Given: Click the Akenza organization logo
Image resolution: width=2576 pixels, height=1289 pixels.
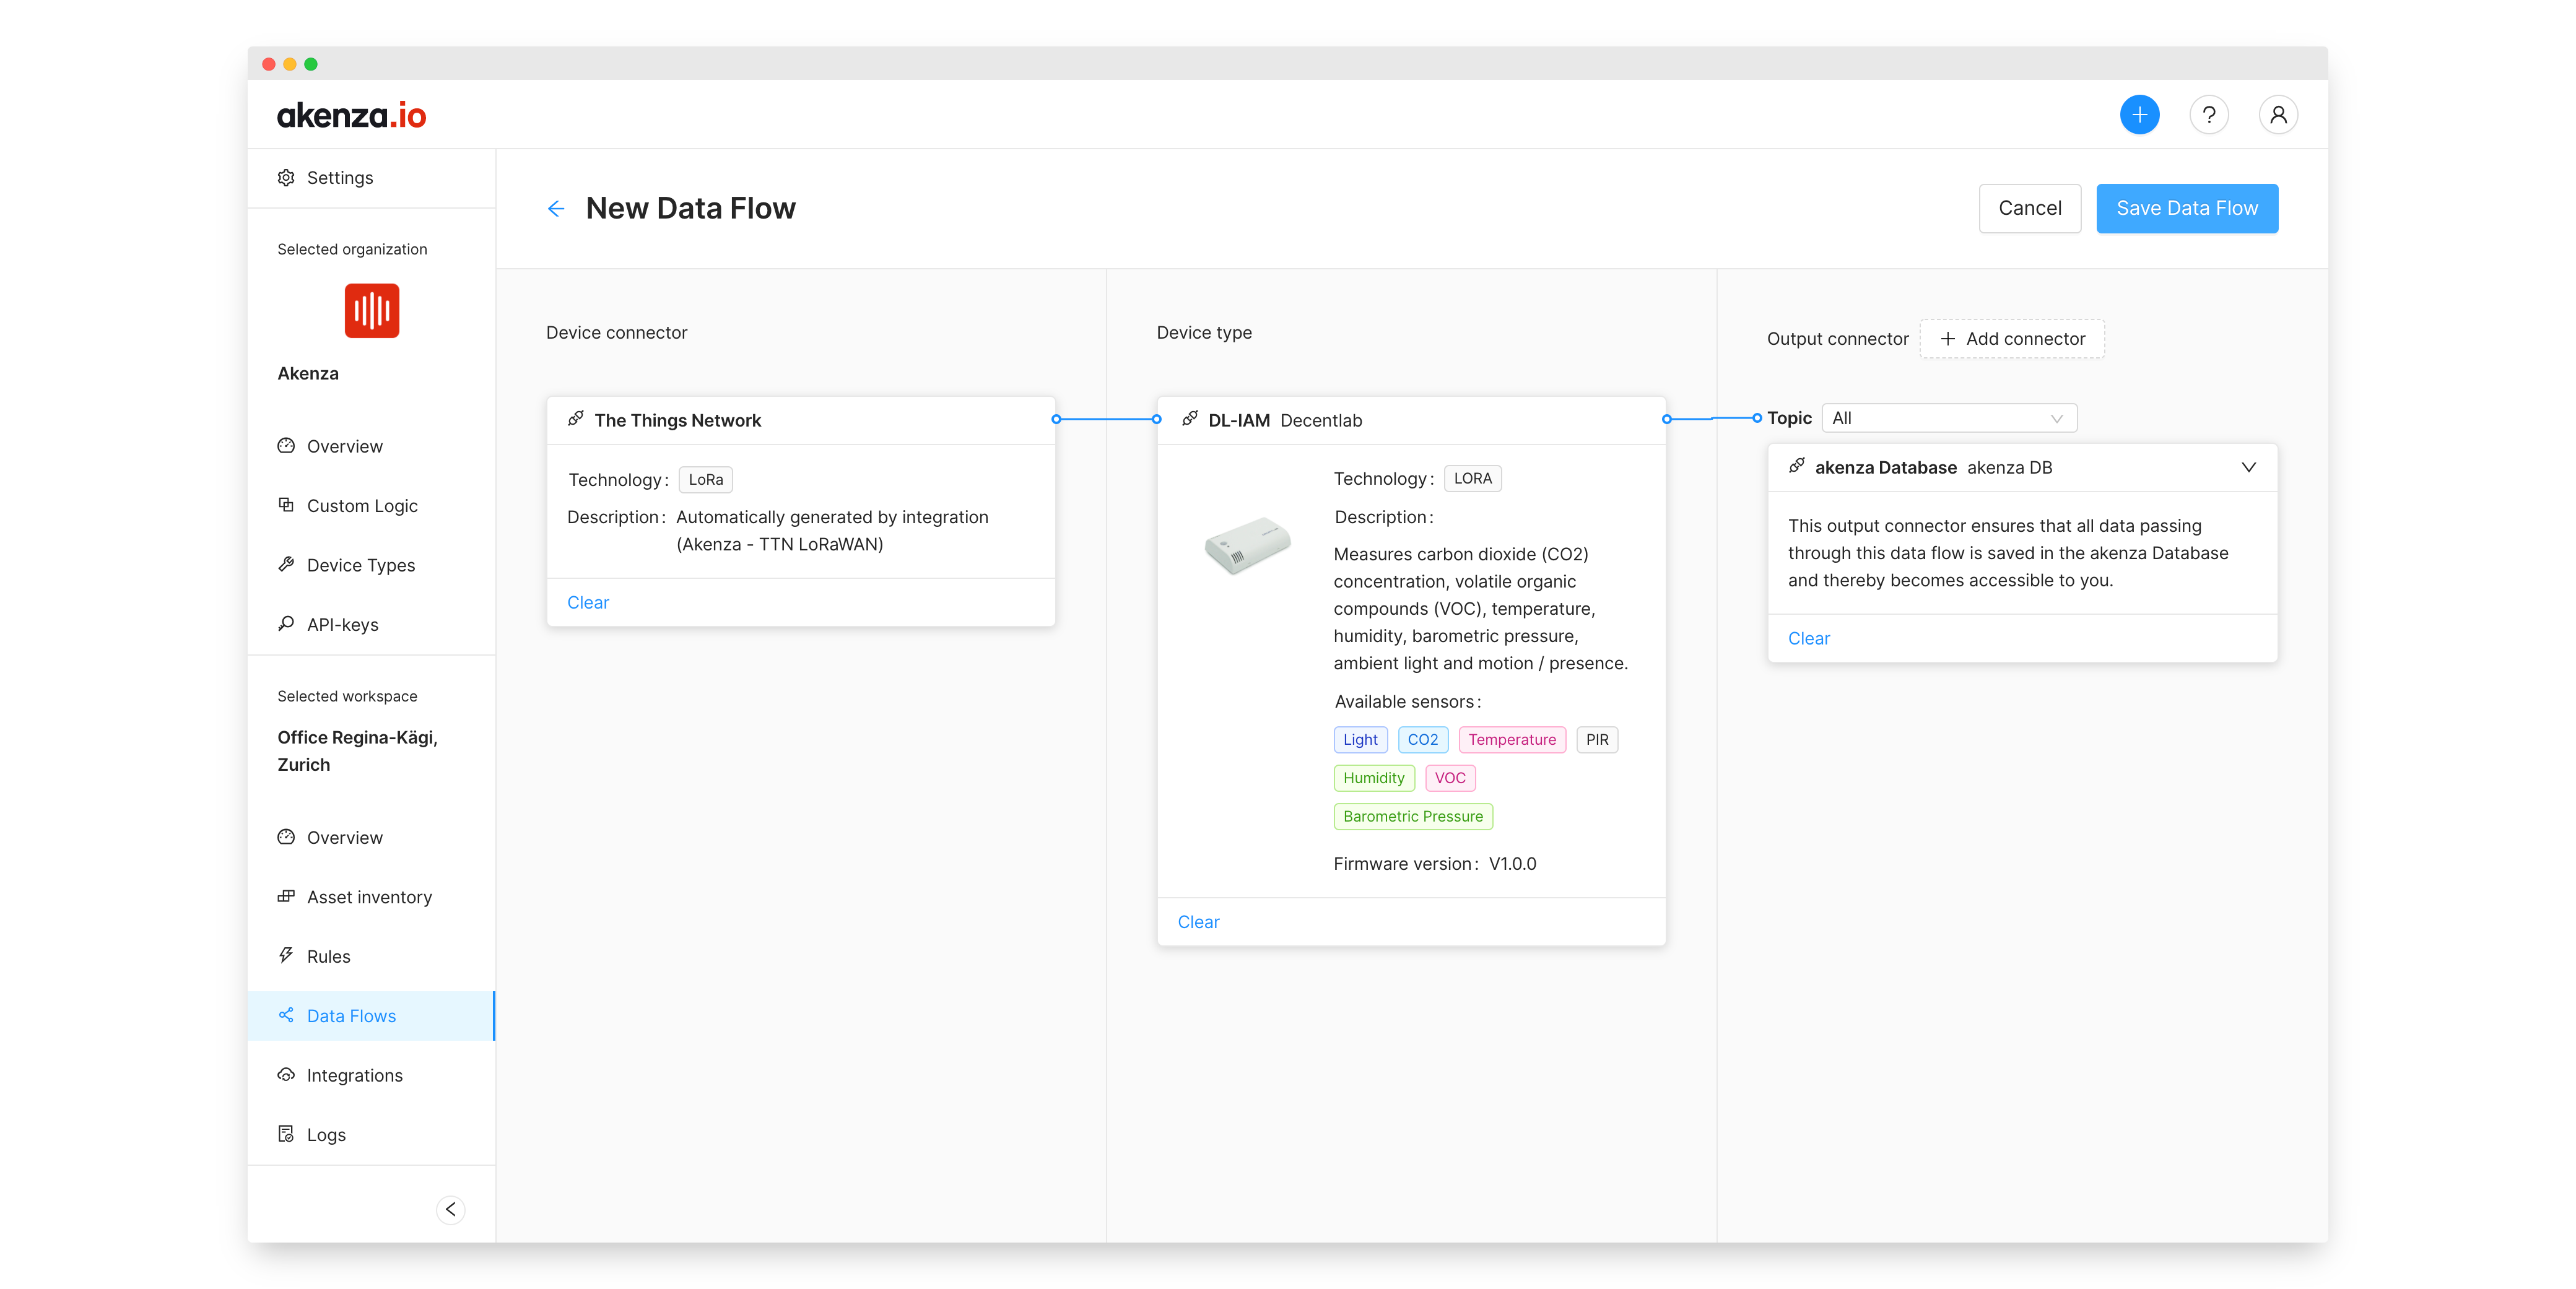Looking at the screenshot, I should tap(371, 310).
